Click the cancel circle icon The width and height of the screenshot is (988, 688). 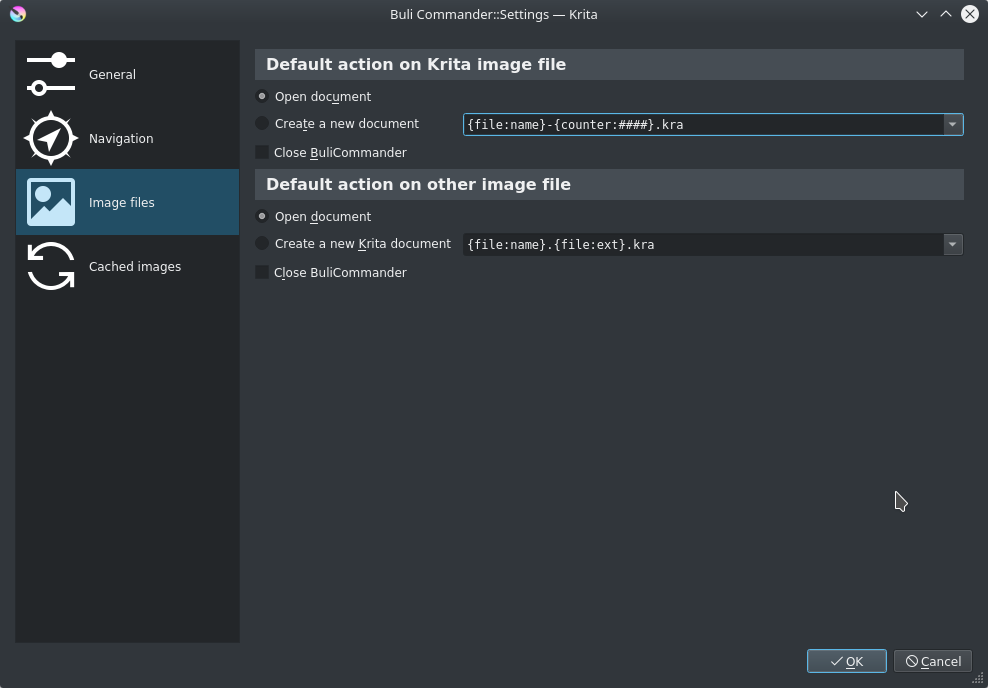tap(912, 661)
